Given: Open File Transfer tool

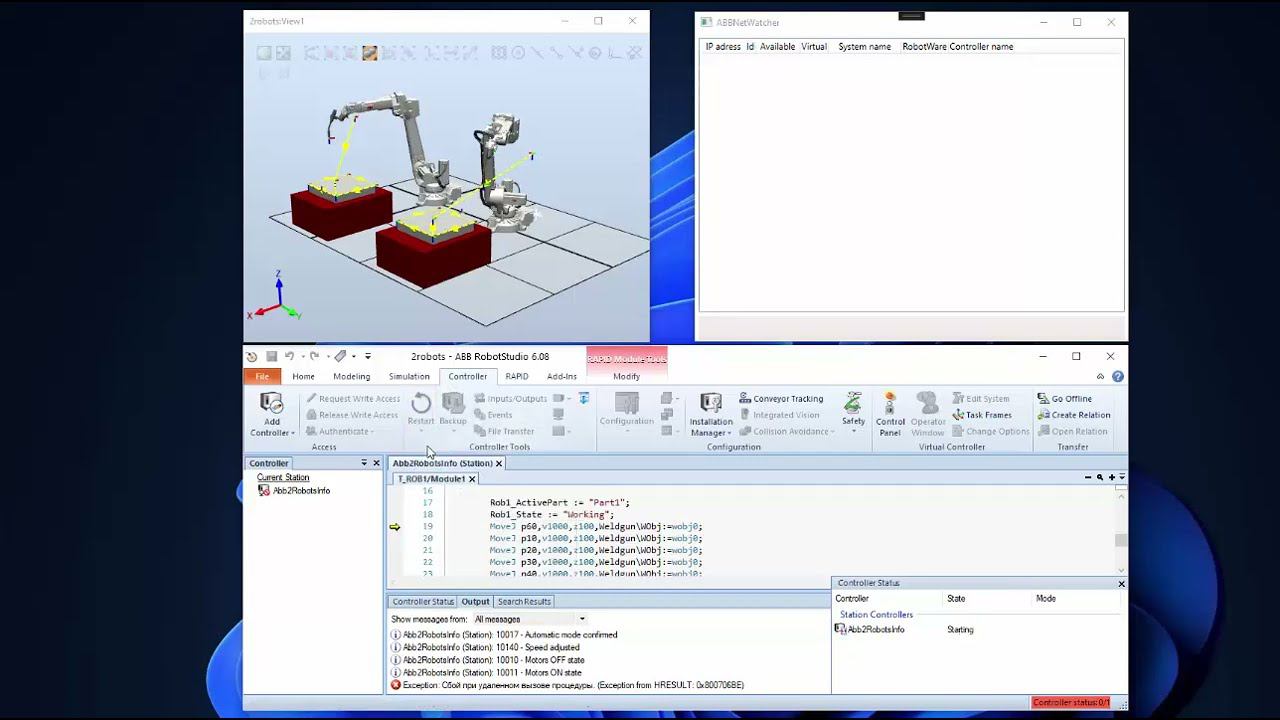Looking at the screenshot, I should click(x=504, y=431).
